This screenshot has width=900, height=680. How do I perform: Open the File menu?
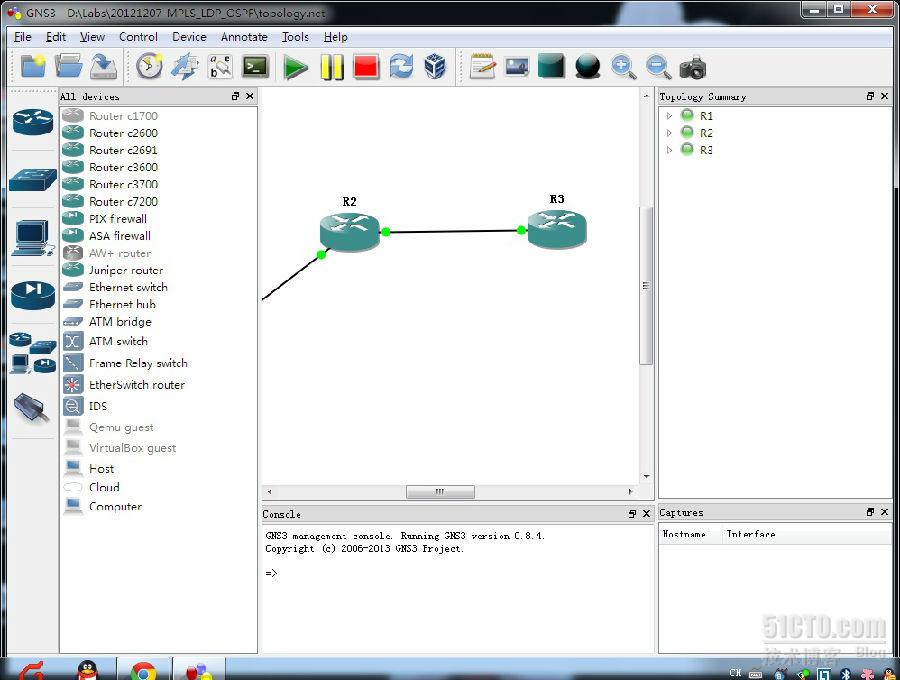tap(23, 37)
